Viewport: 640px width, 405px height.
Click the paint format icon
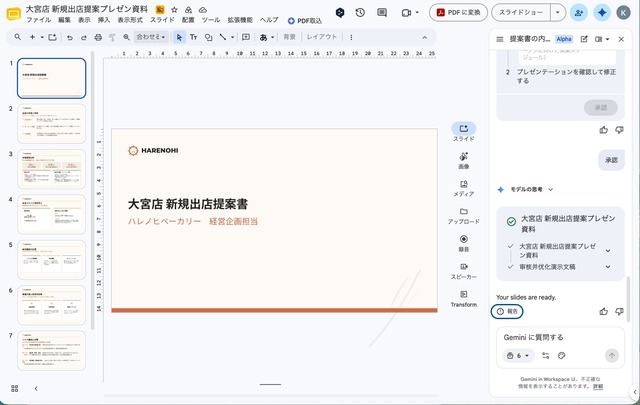[112, 37]
